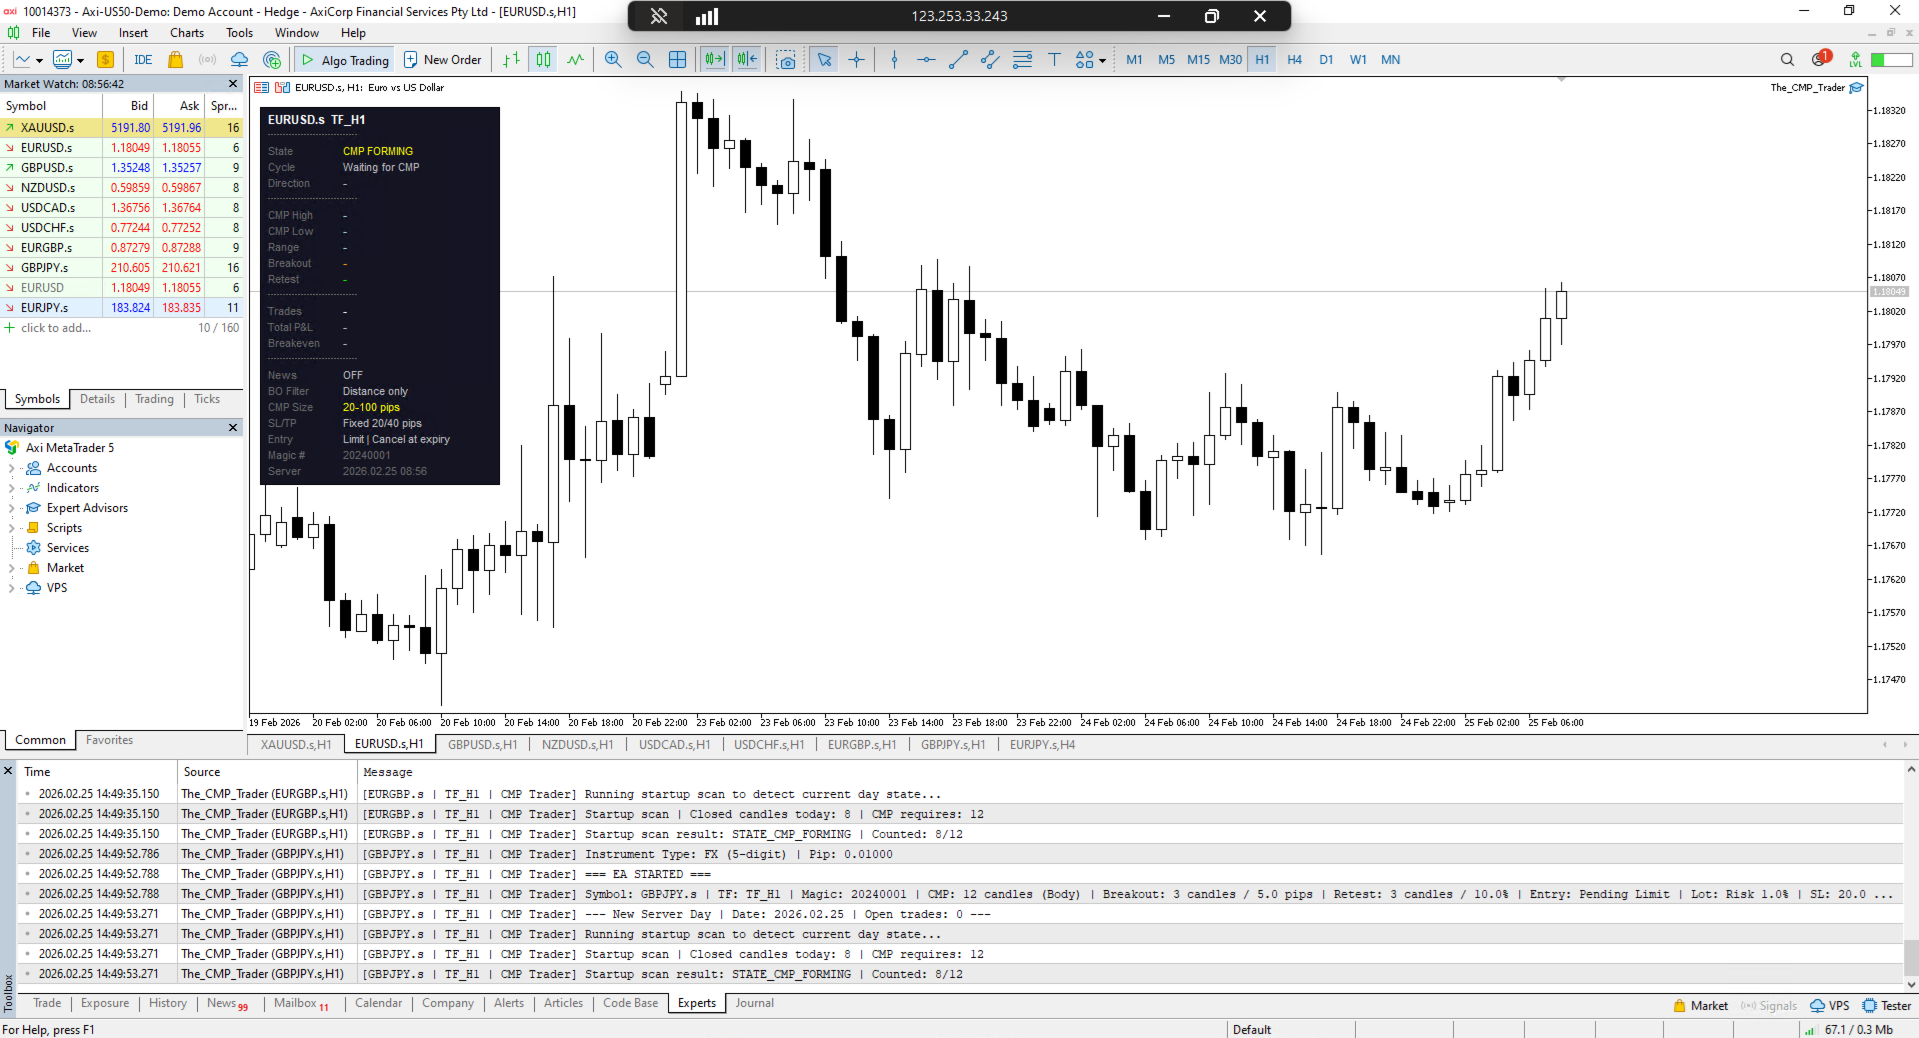Take a chart screenshot with camera icon

click(787, 60)
